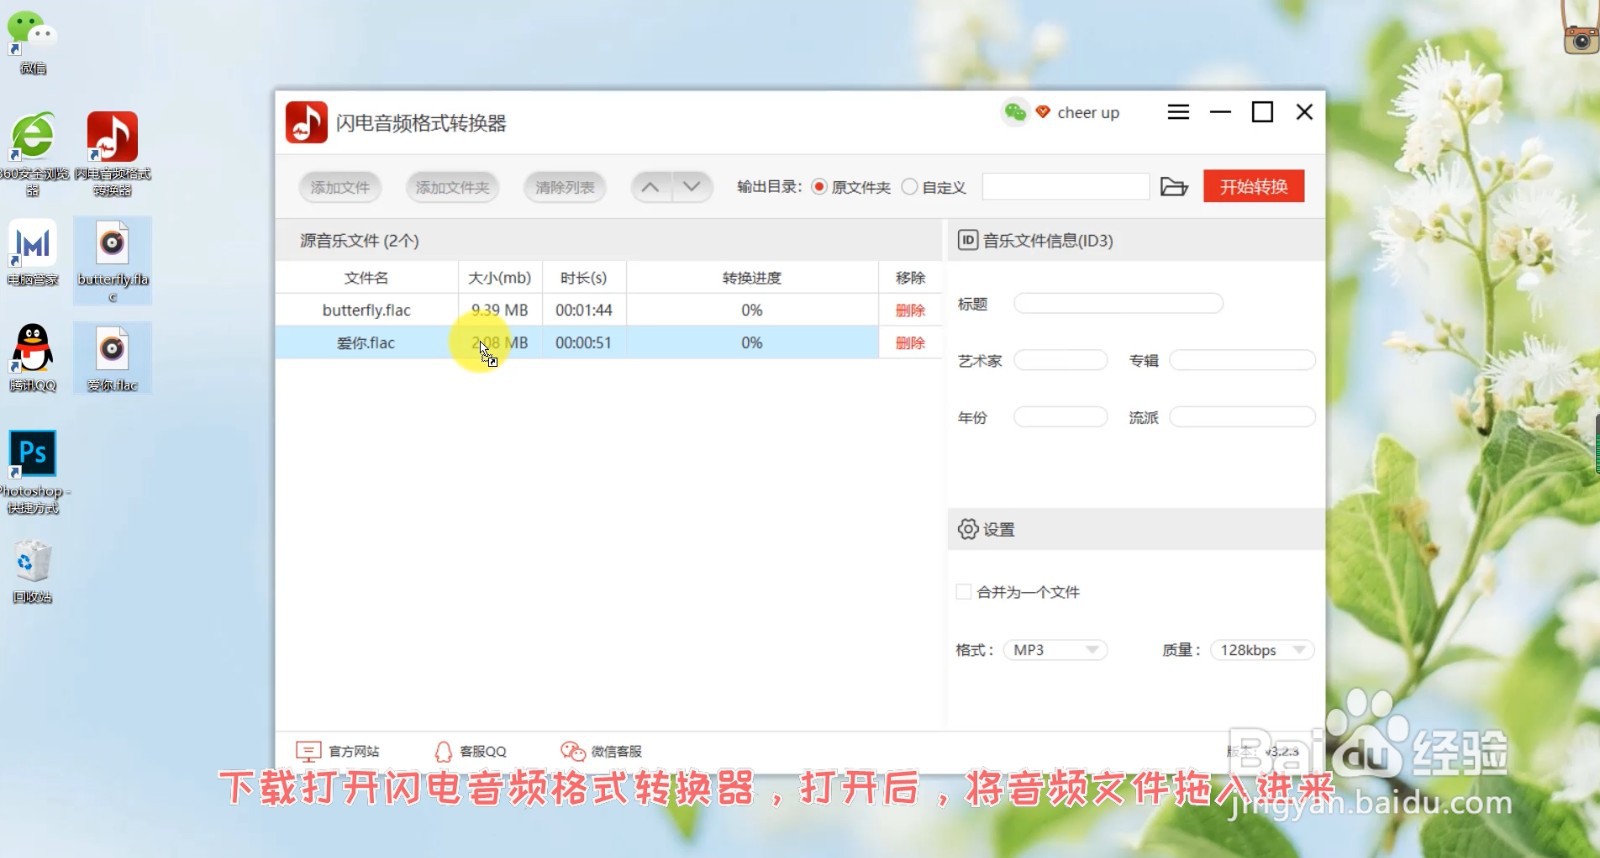
Task: Open Tencent QQ desktop icon
Action: 32,358
